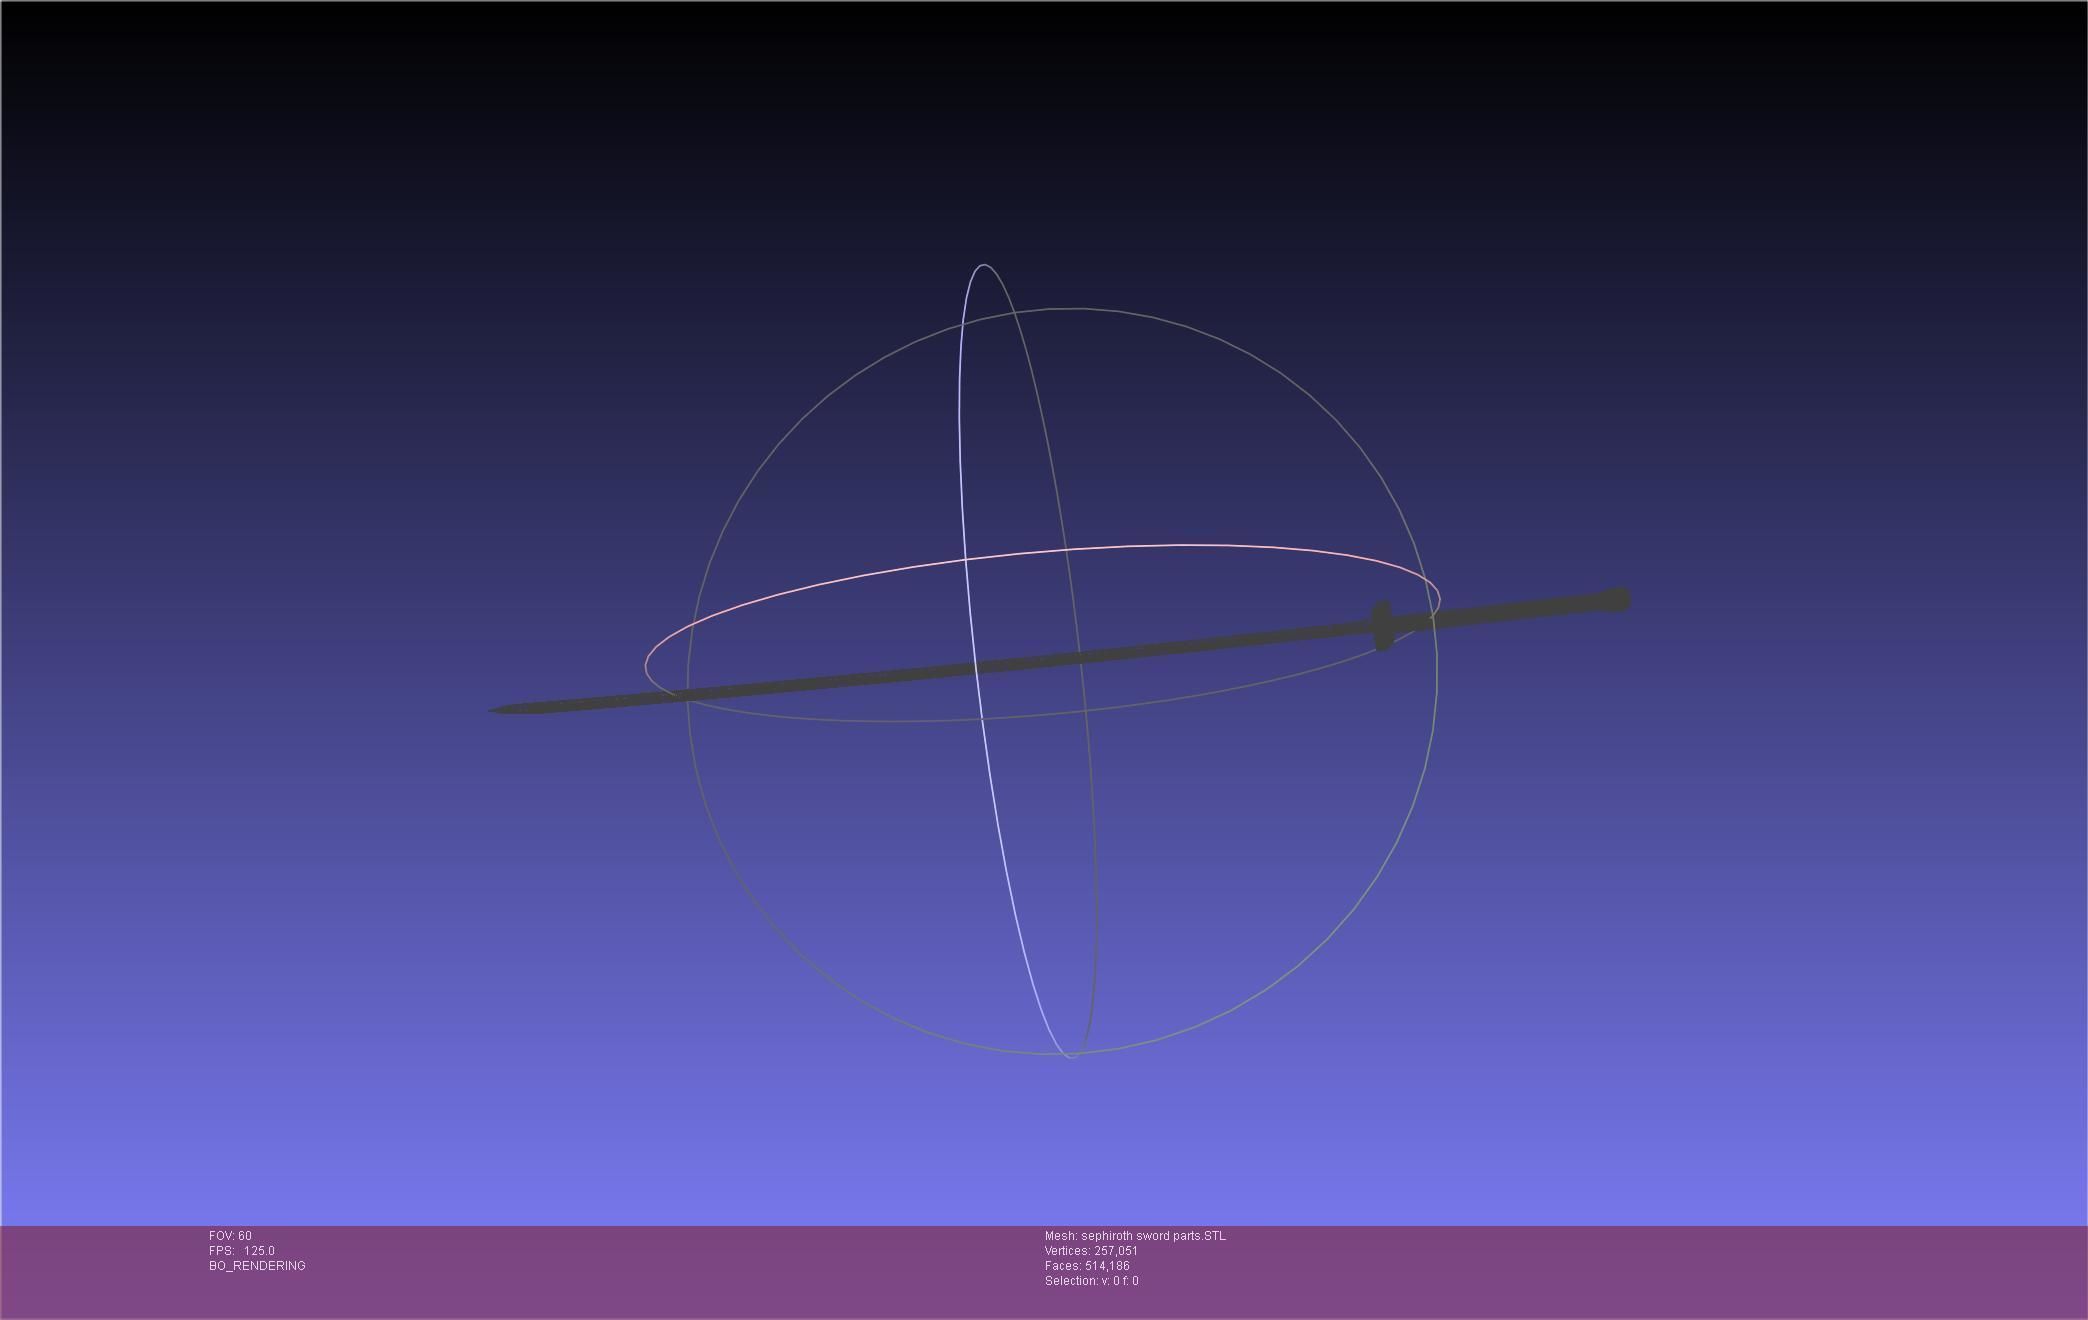Click where the sword crosses the vertical ring

click(977, 667)
